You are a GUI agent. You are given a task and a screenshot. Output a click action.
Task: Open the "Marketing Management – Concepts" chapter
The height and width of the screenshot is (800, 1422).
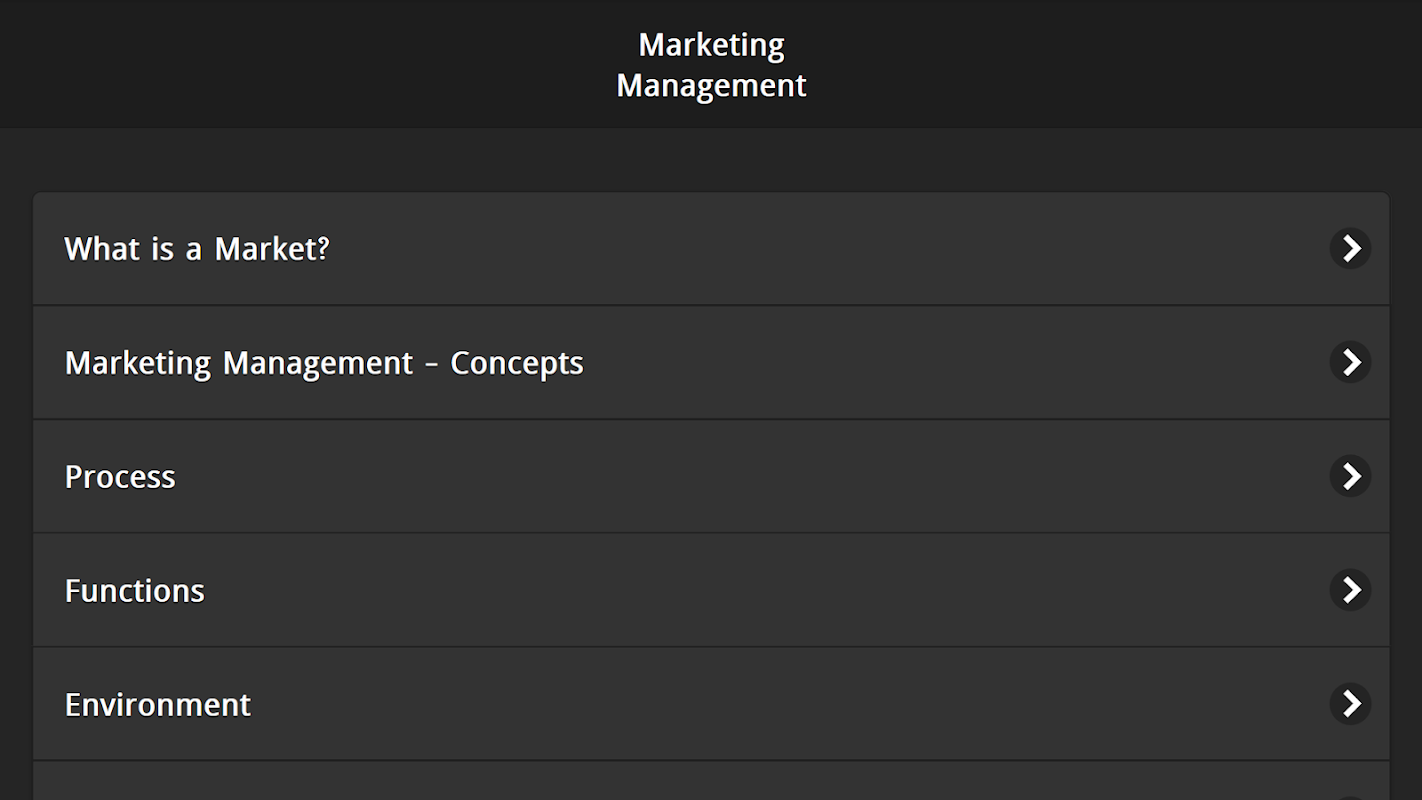pyautogui.click(x=323, y=363)
